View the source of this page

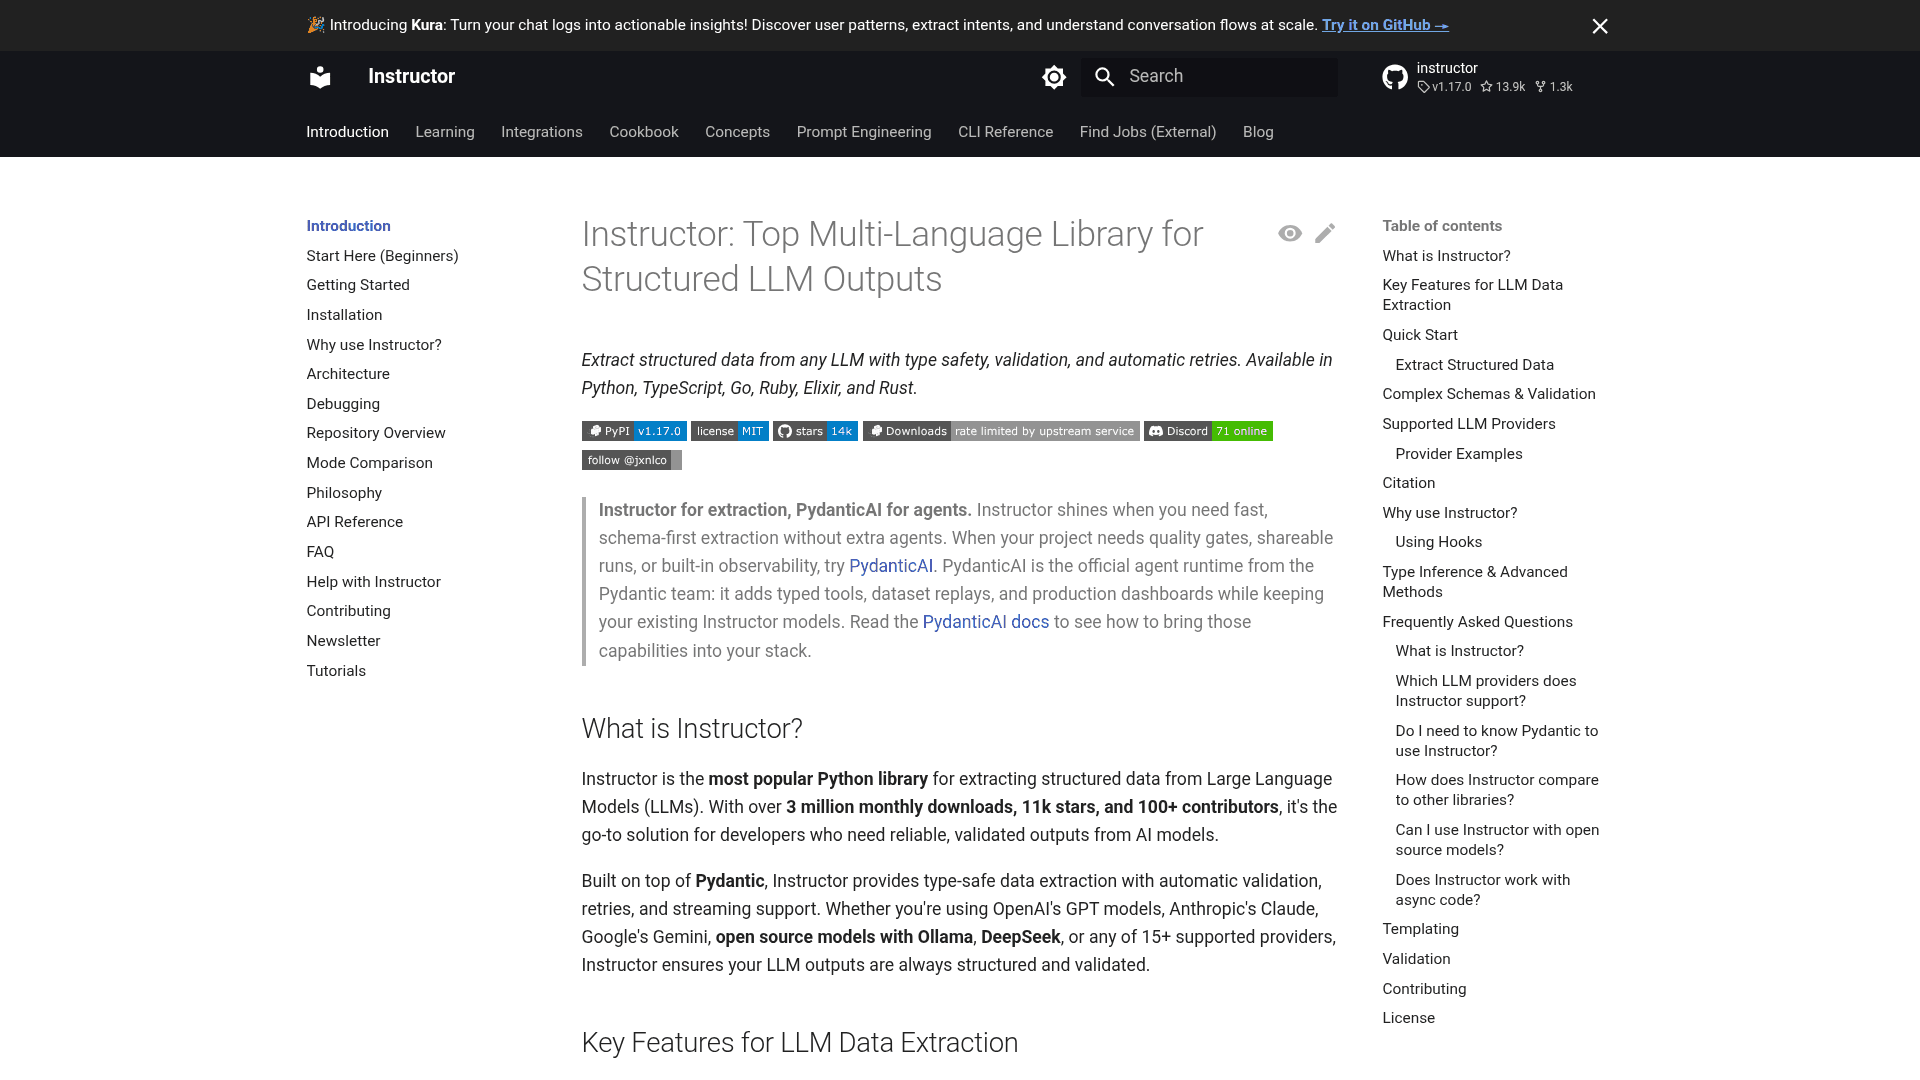1290,233
